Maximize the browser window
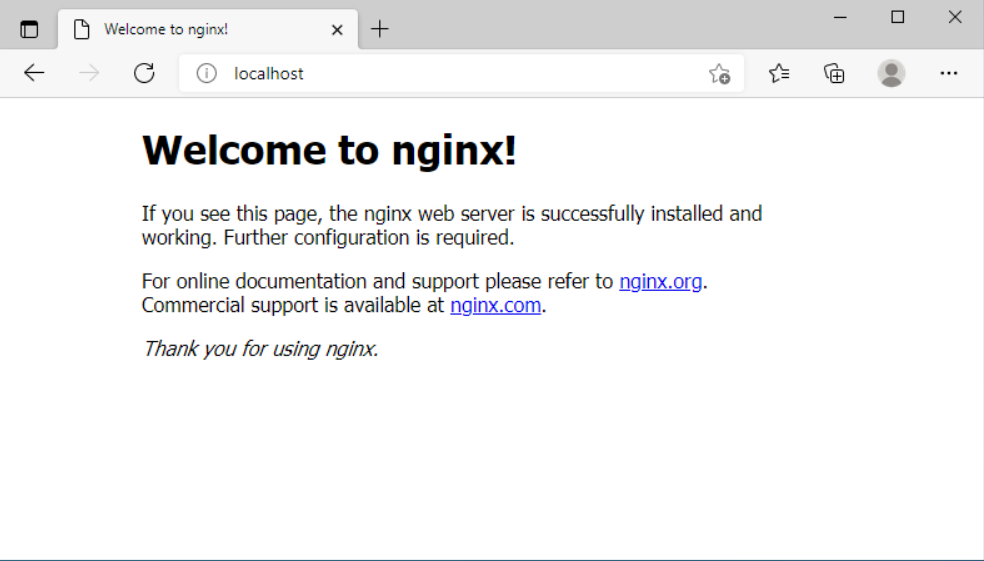The height and width of the screenshot is (561, 984). (897, 18)
